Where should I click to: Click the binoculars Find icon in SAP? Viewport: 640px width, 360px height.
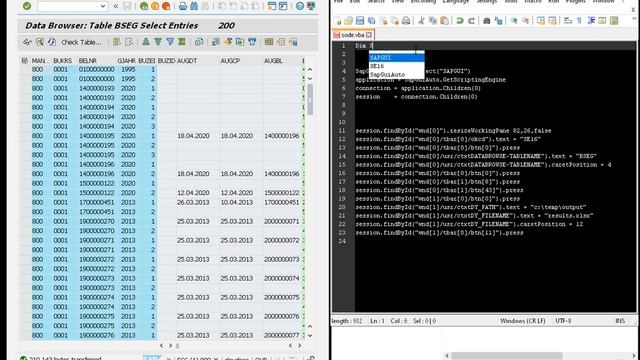click(194, 6)
